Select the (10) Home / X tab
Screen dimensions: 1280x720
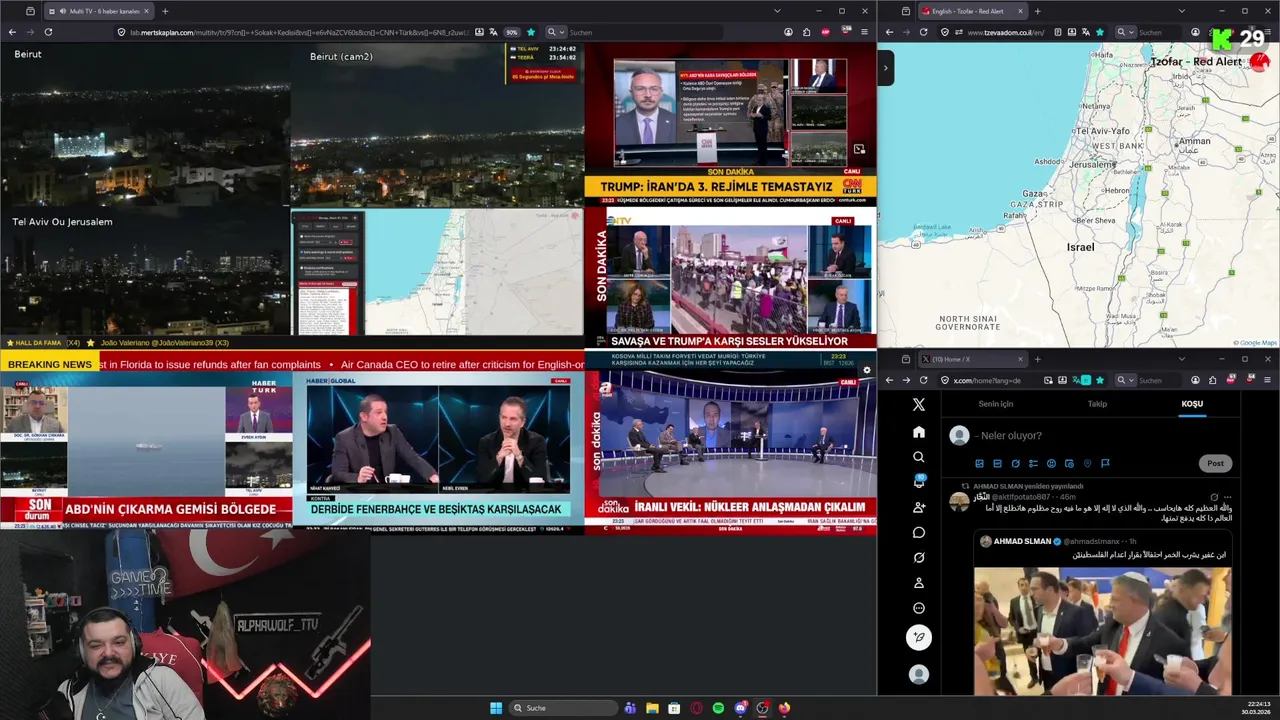click(973, 359)
